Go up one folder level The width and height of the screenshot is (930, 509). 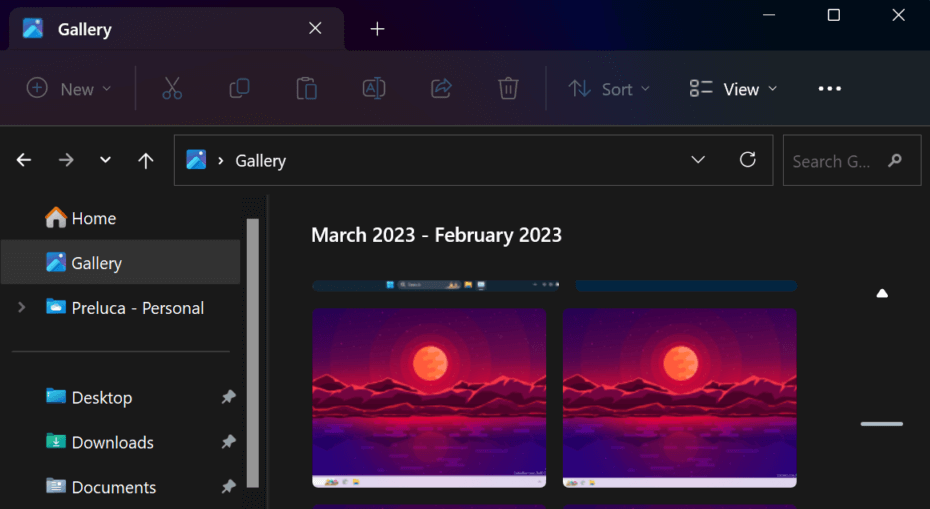click(x=146, y=160)
